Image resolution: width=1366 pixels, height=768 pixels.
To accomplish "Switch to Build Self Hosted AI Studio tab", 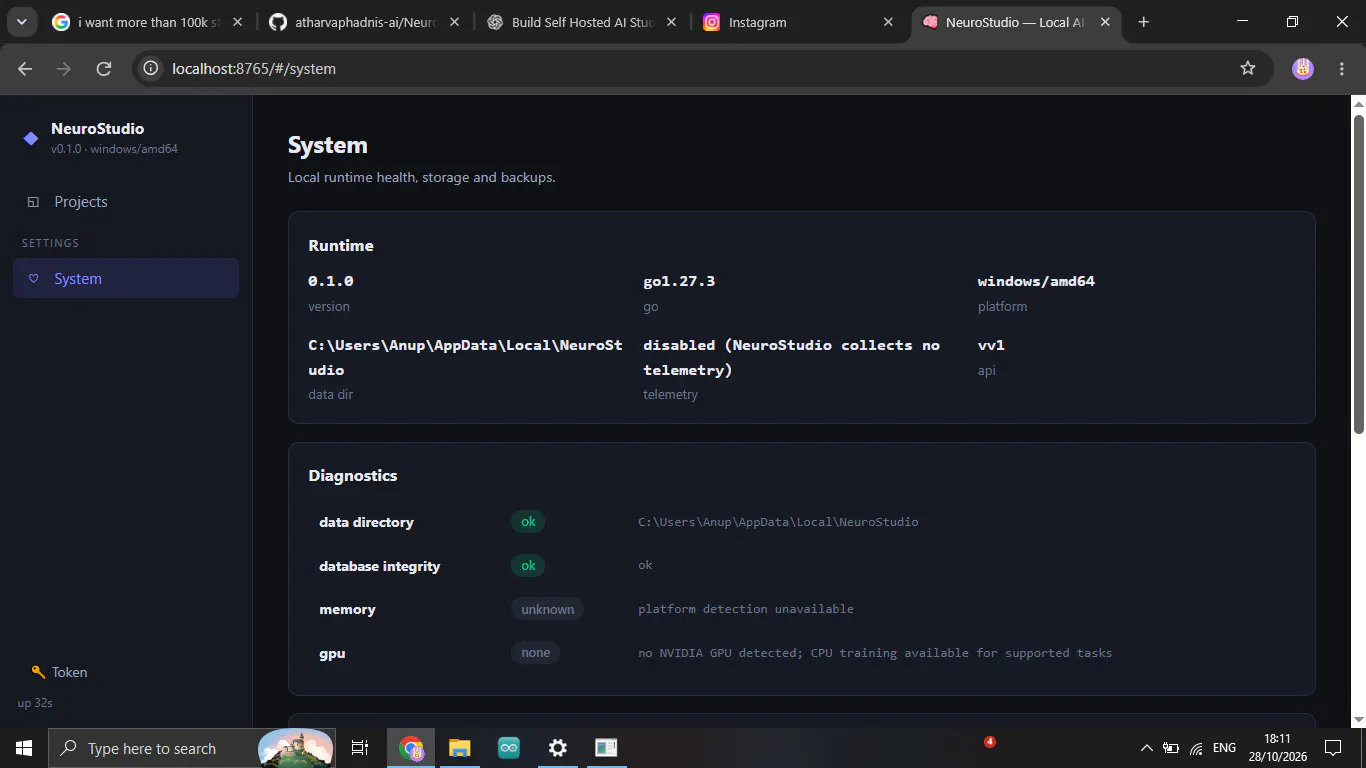I will coord(581,22).
